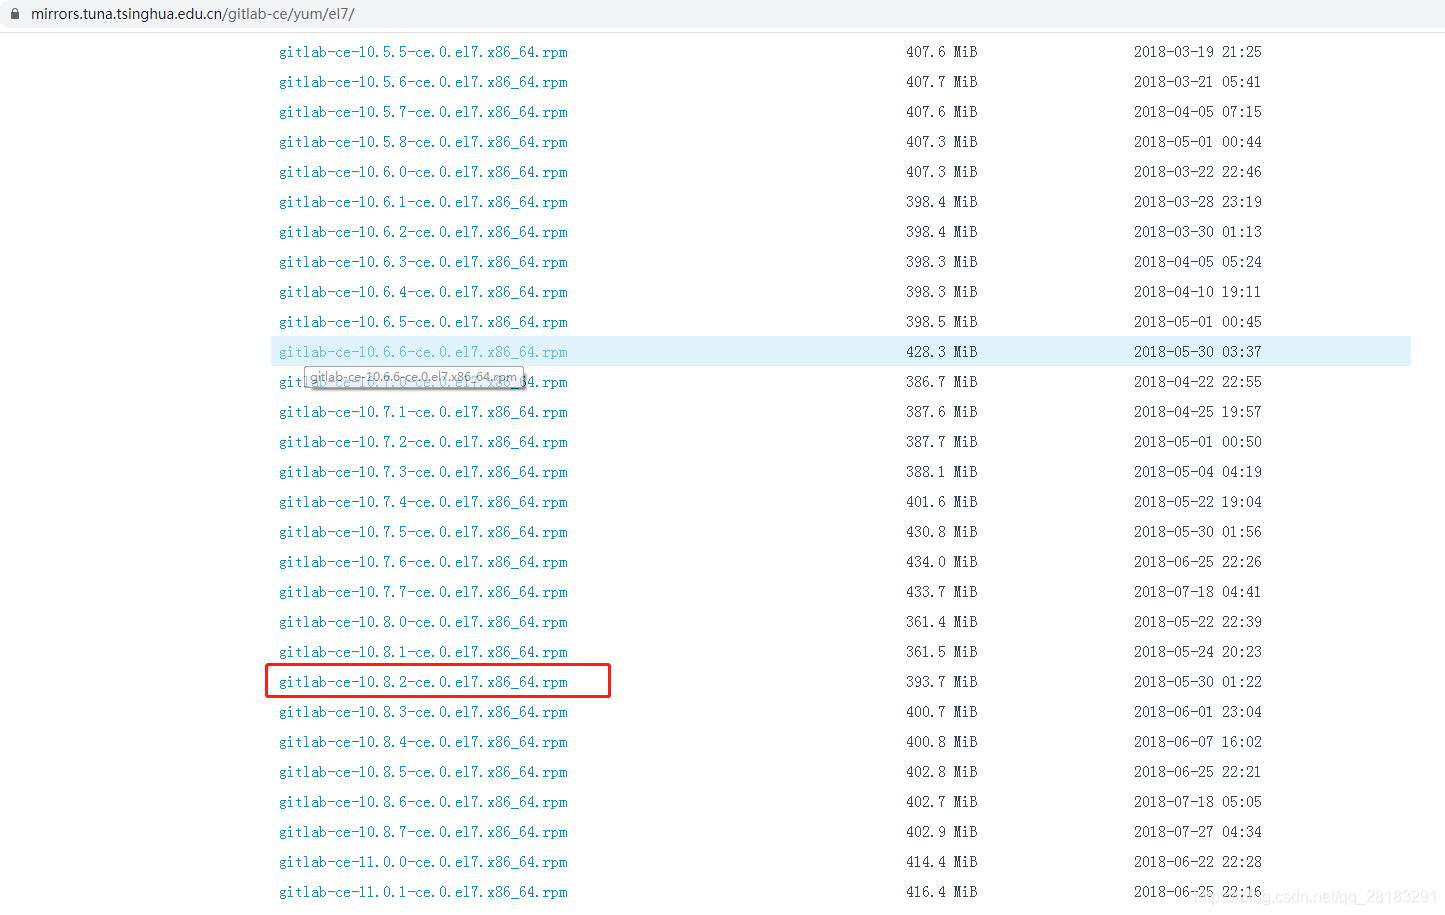This screenshot has width=1445, height=915.
Task: Open gitlab-ce-10.5.5-ce.0.el7.x86_64.rpm link
Action: click(423, 52)
